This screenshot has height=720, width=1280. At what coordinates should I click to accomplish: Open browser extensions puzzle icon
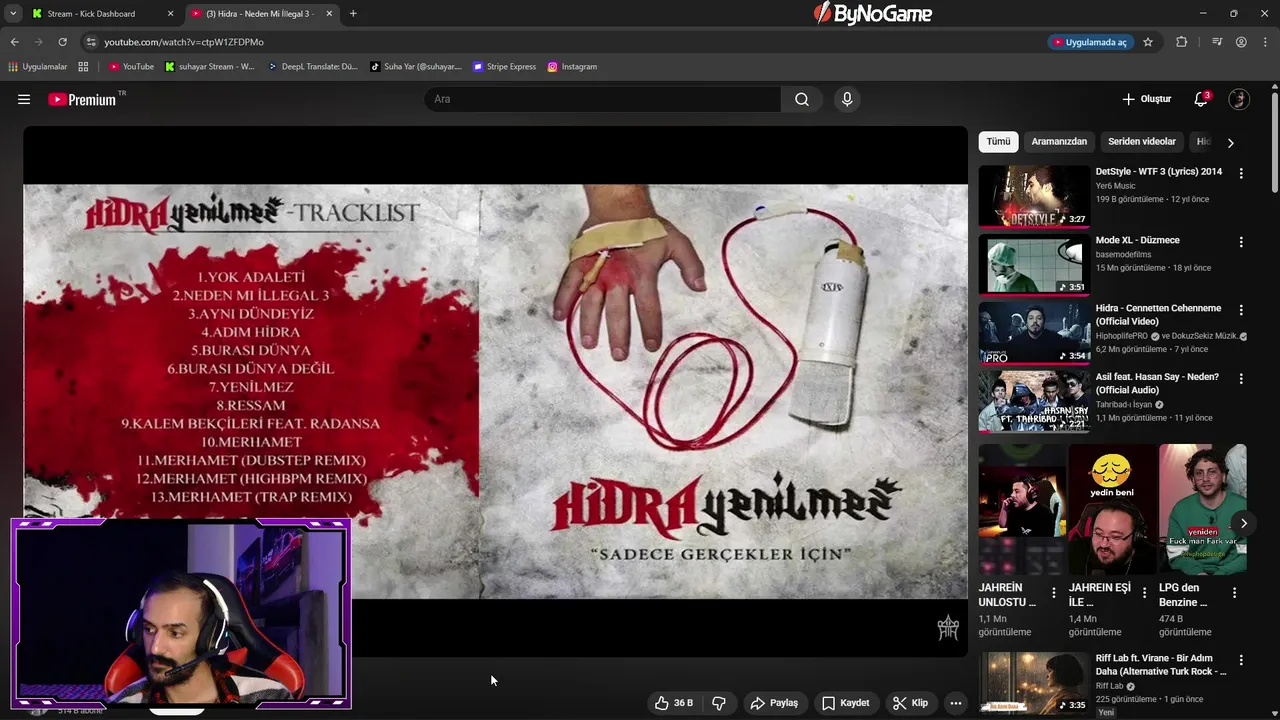click(x=1181, y=42)
